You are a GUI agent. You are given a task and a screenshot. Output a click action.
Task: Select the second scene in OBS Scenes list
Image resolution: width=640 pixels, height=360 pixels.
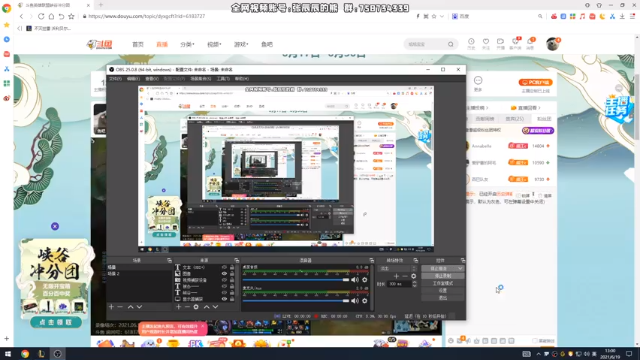tap(139, 274)
